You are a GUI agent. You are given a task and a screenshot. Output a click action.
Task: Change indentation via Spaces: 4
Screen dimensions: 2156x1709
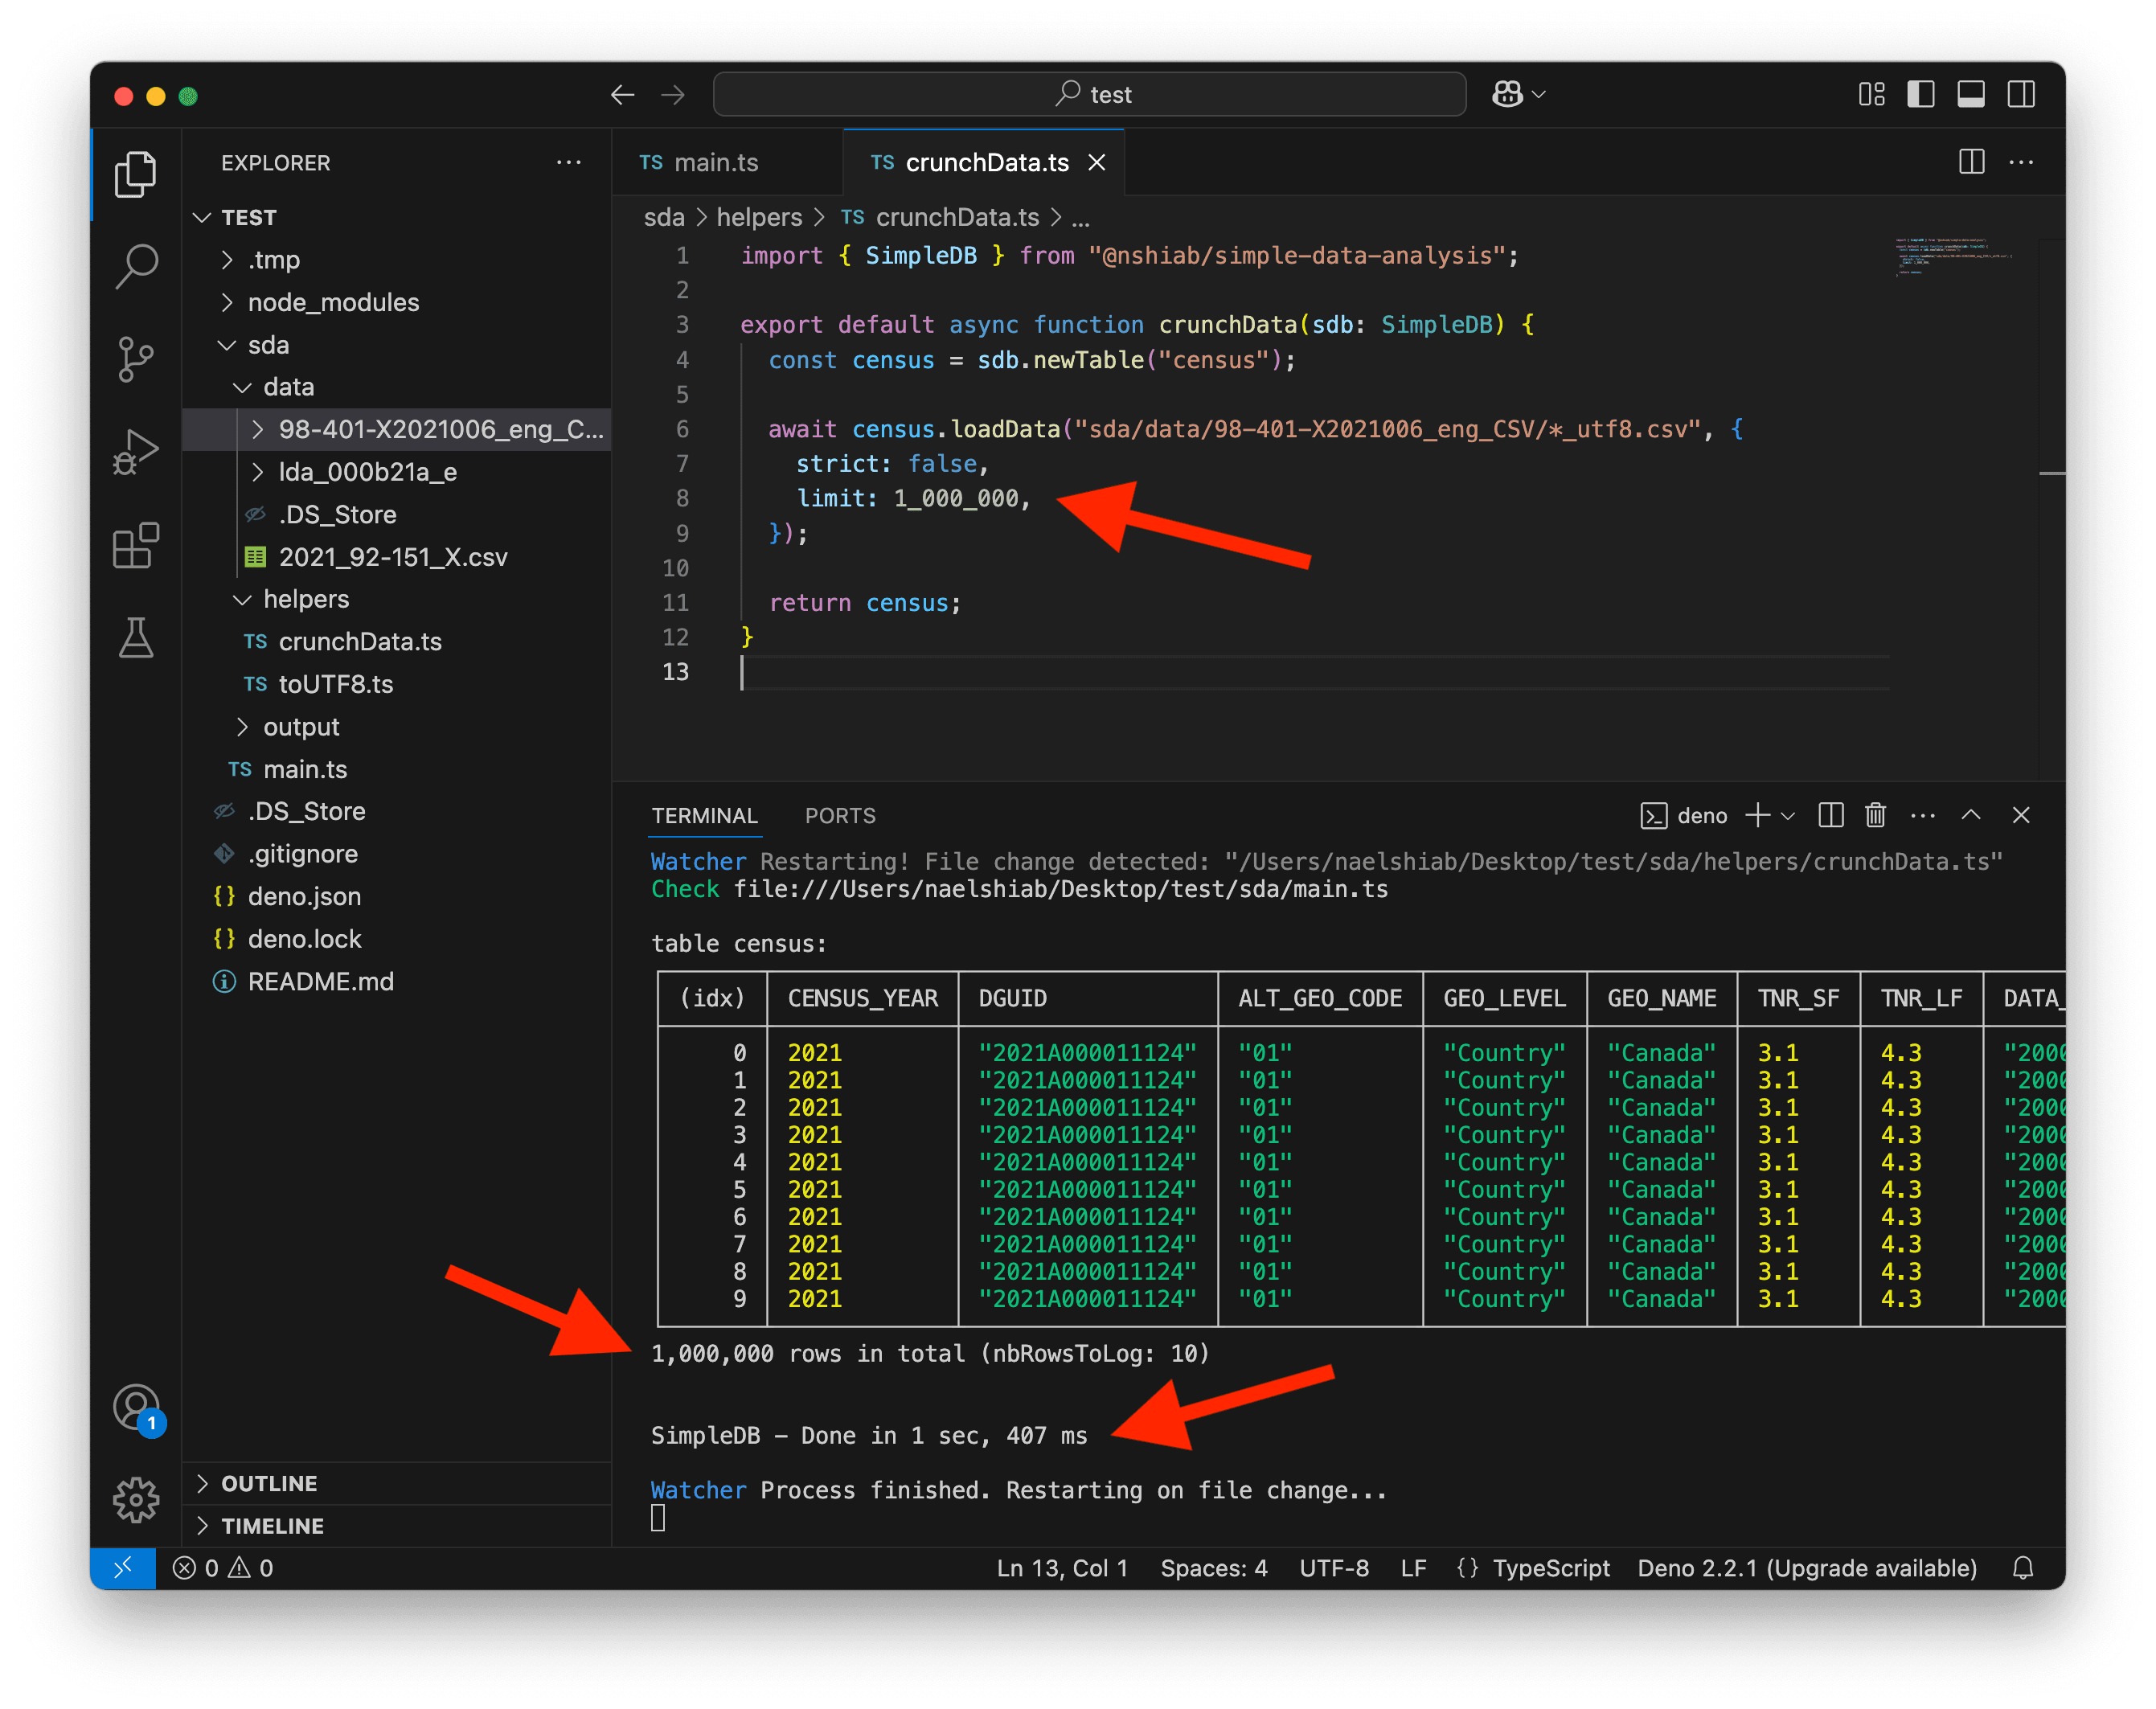point(1214,1567)
